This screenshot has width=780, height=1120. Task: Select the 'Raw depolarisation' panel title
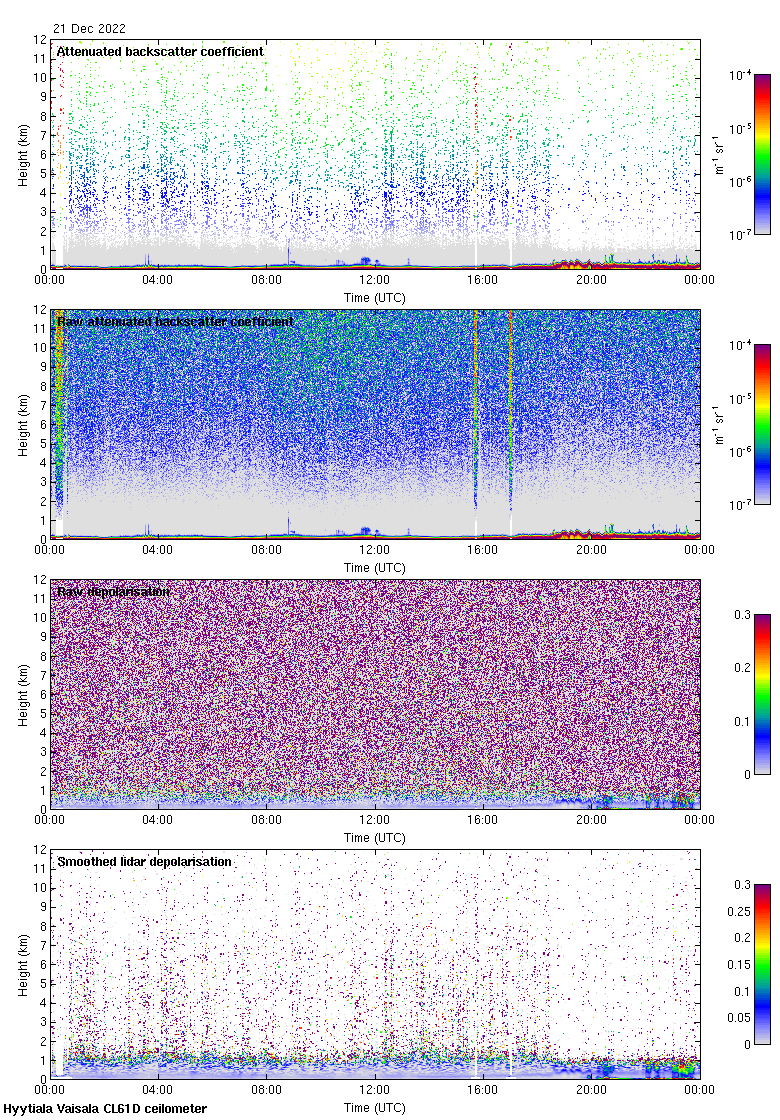pos(113,592)
